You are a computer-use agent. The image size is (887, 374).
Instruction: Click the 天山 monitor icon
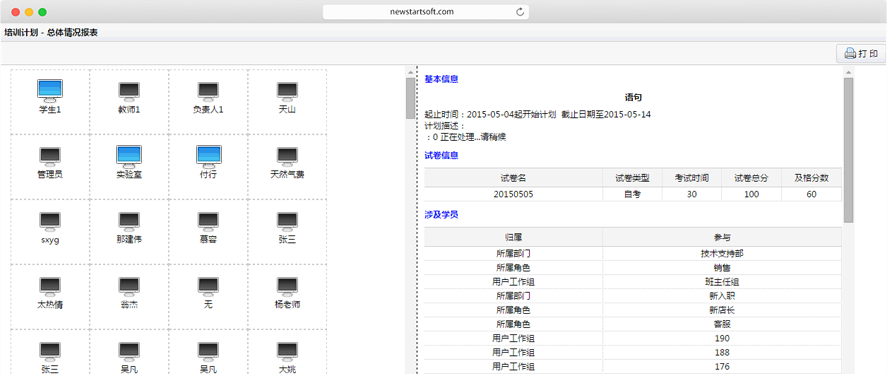pos(287,92)
